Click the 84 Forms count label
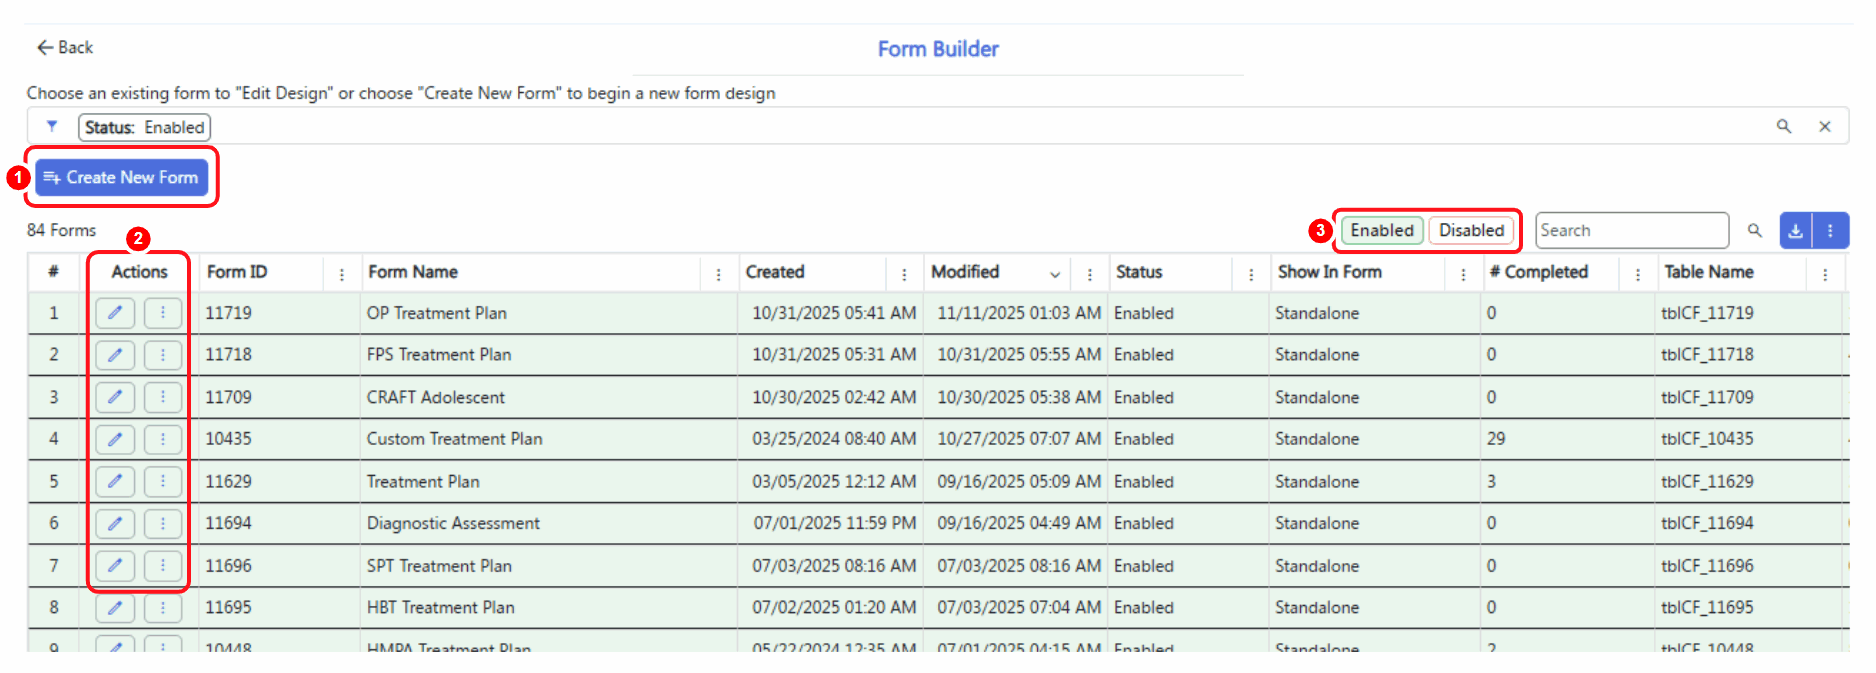 click(x=62, y=230)
